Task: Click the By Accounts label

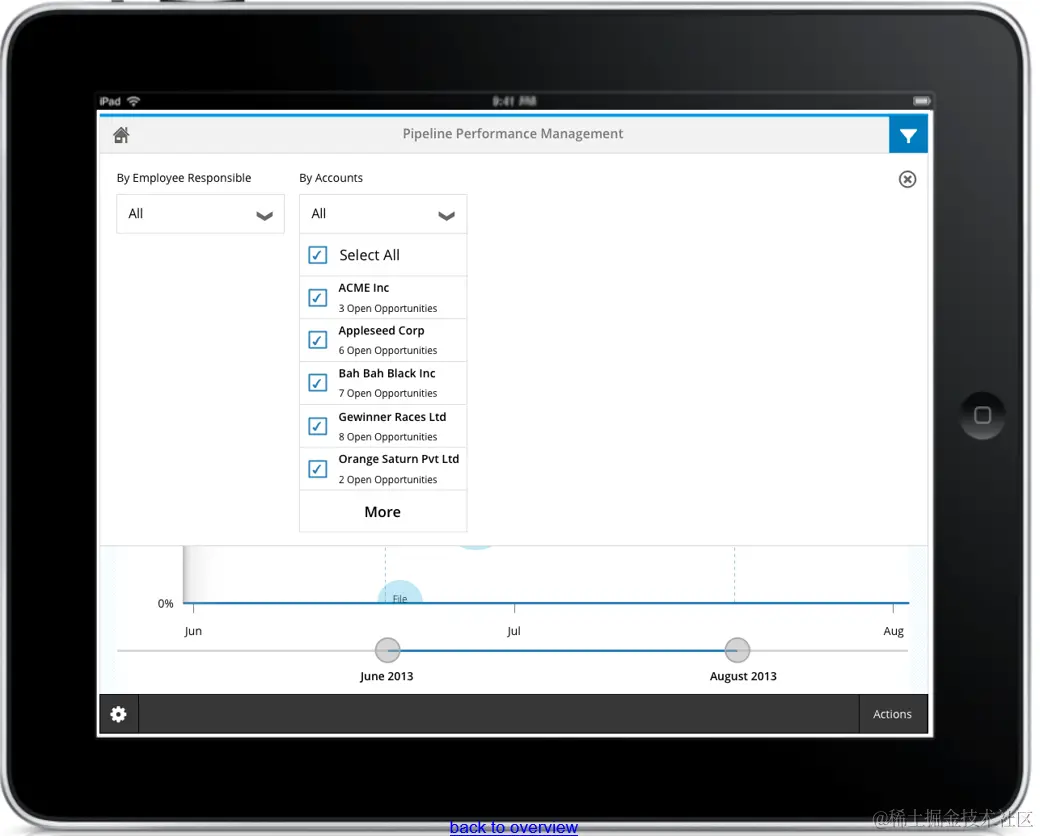Action: (331, 178)
